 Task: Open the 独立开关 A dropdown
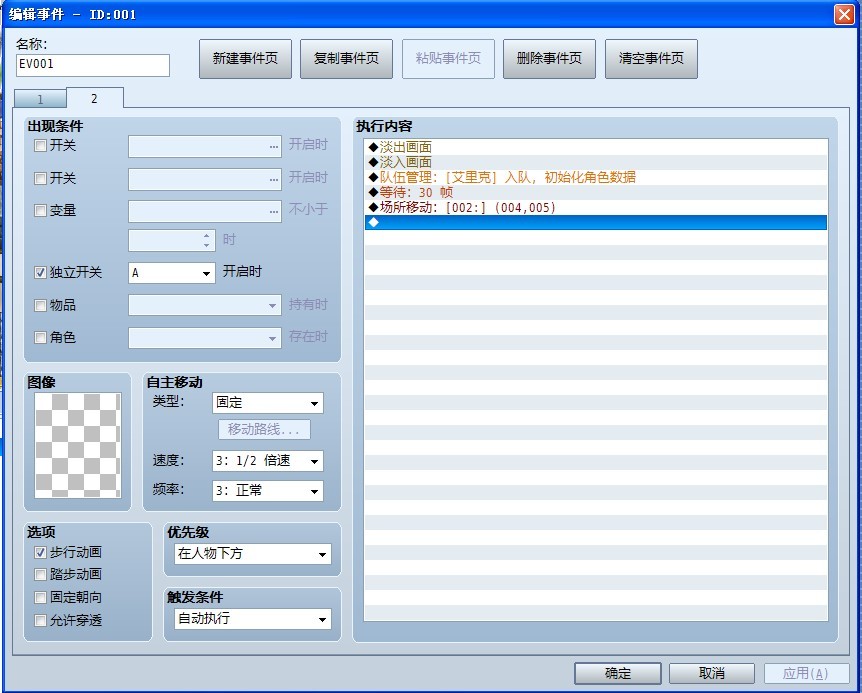click(x=172, y=273)
